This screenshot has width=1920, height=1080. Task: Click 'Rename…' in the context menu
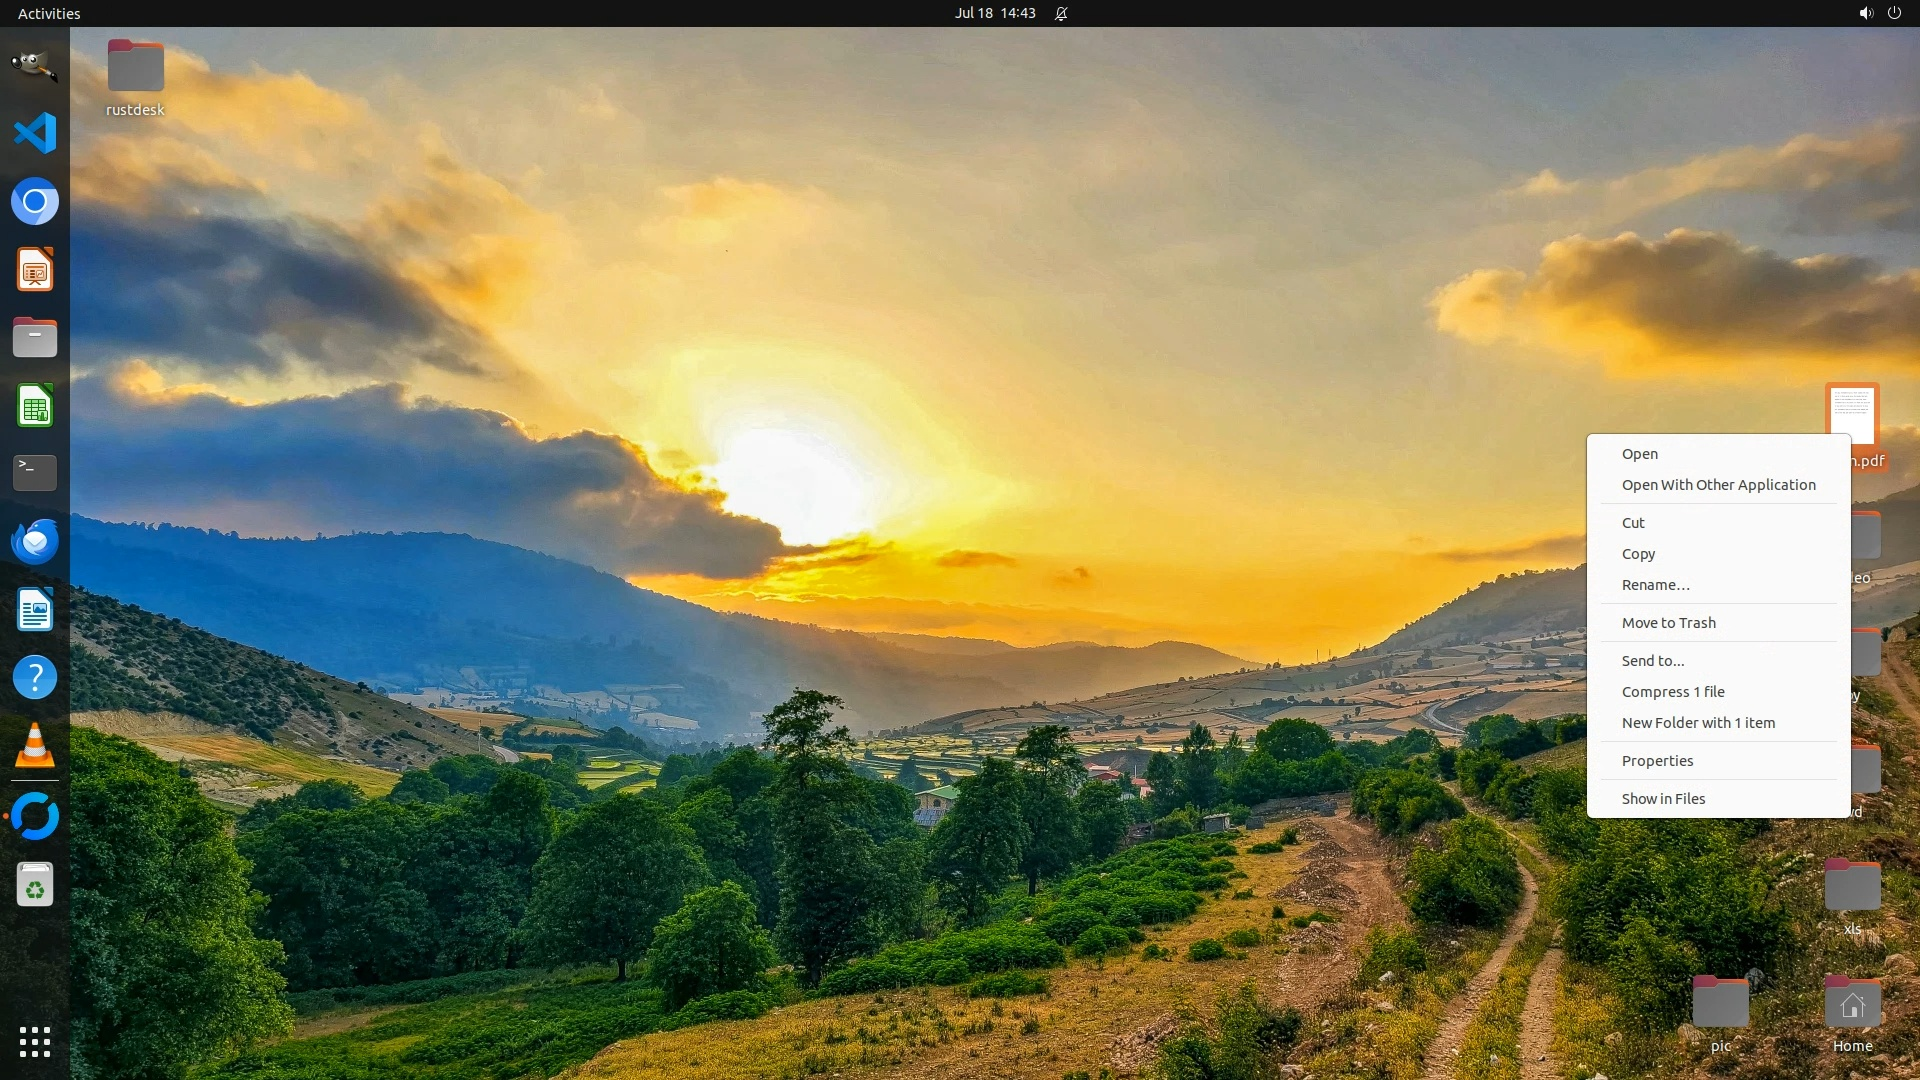pos(1655,585)
